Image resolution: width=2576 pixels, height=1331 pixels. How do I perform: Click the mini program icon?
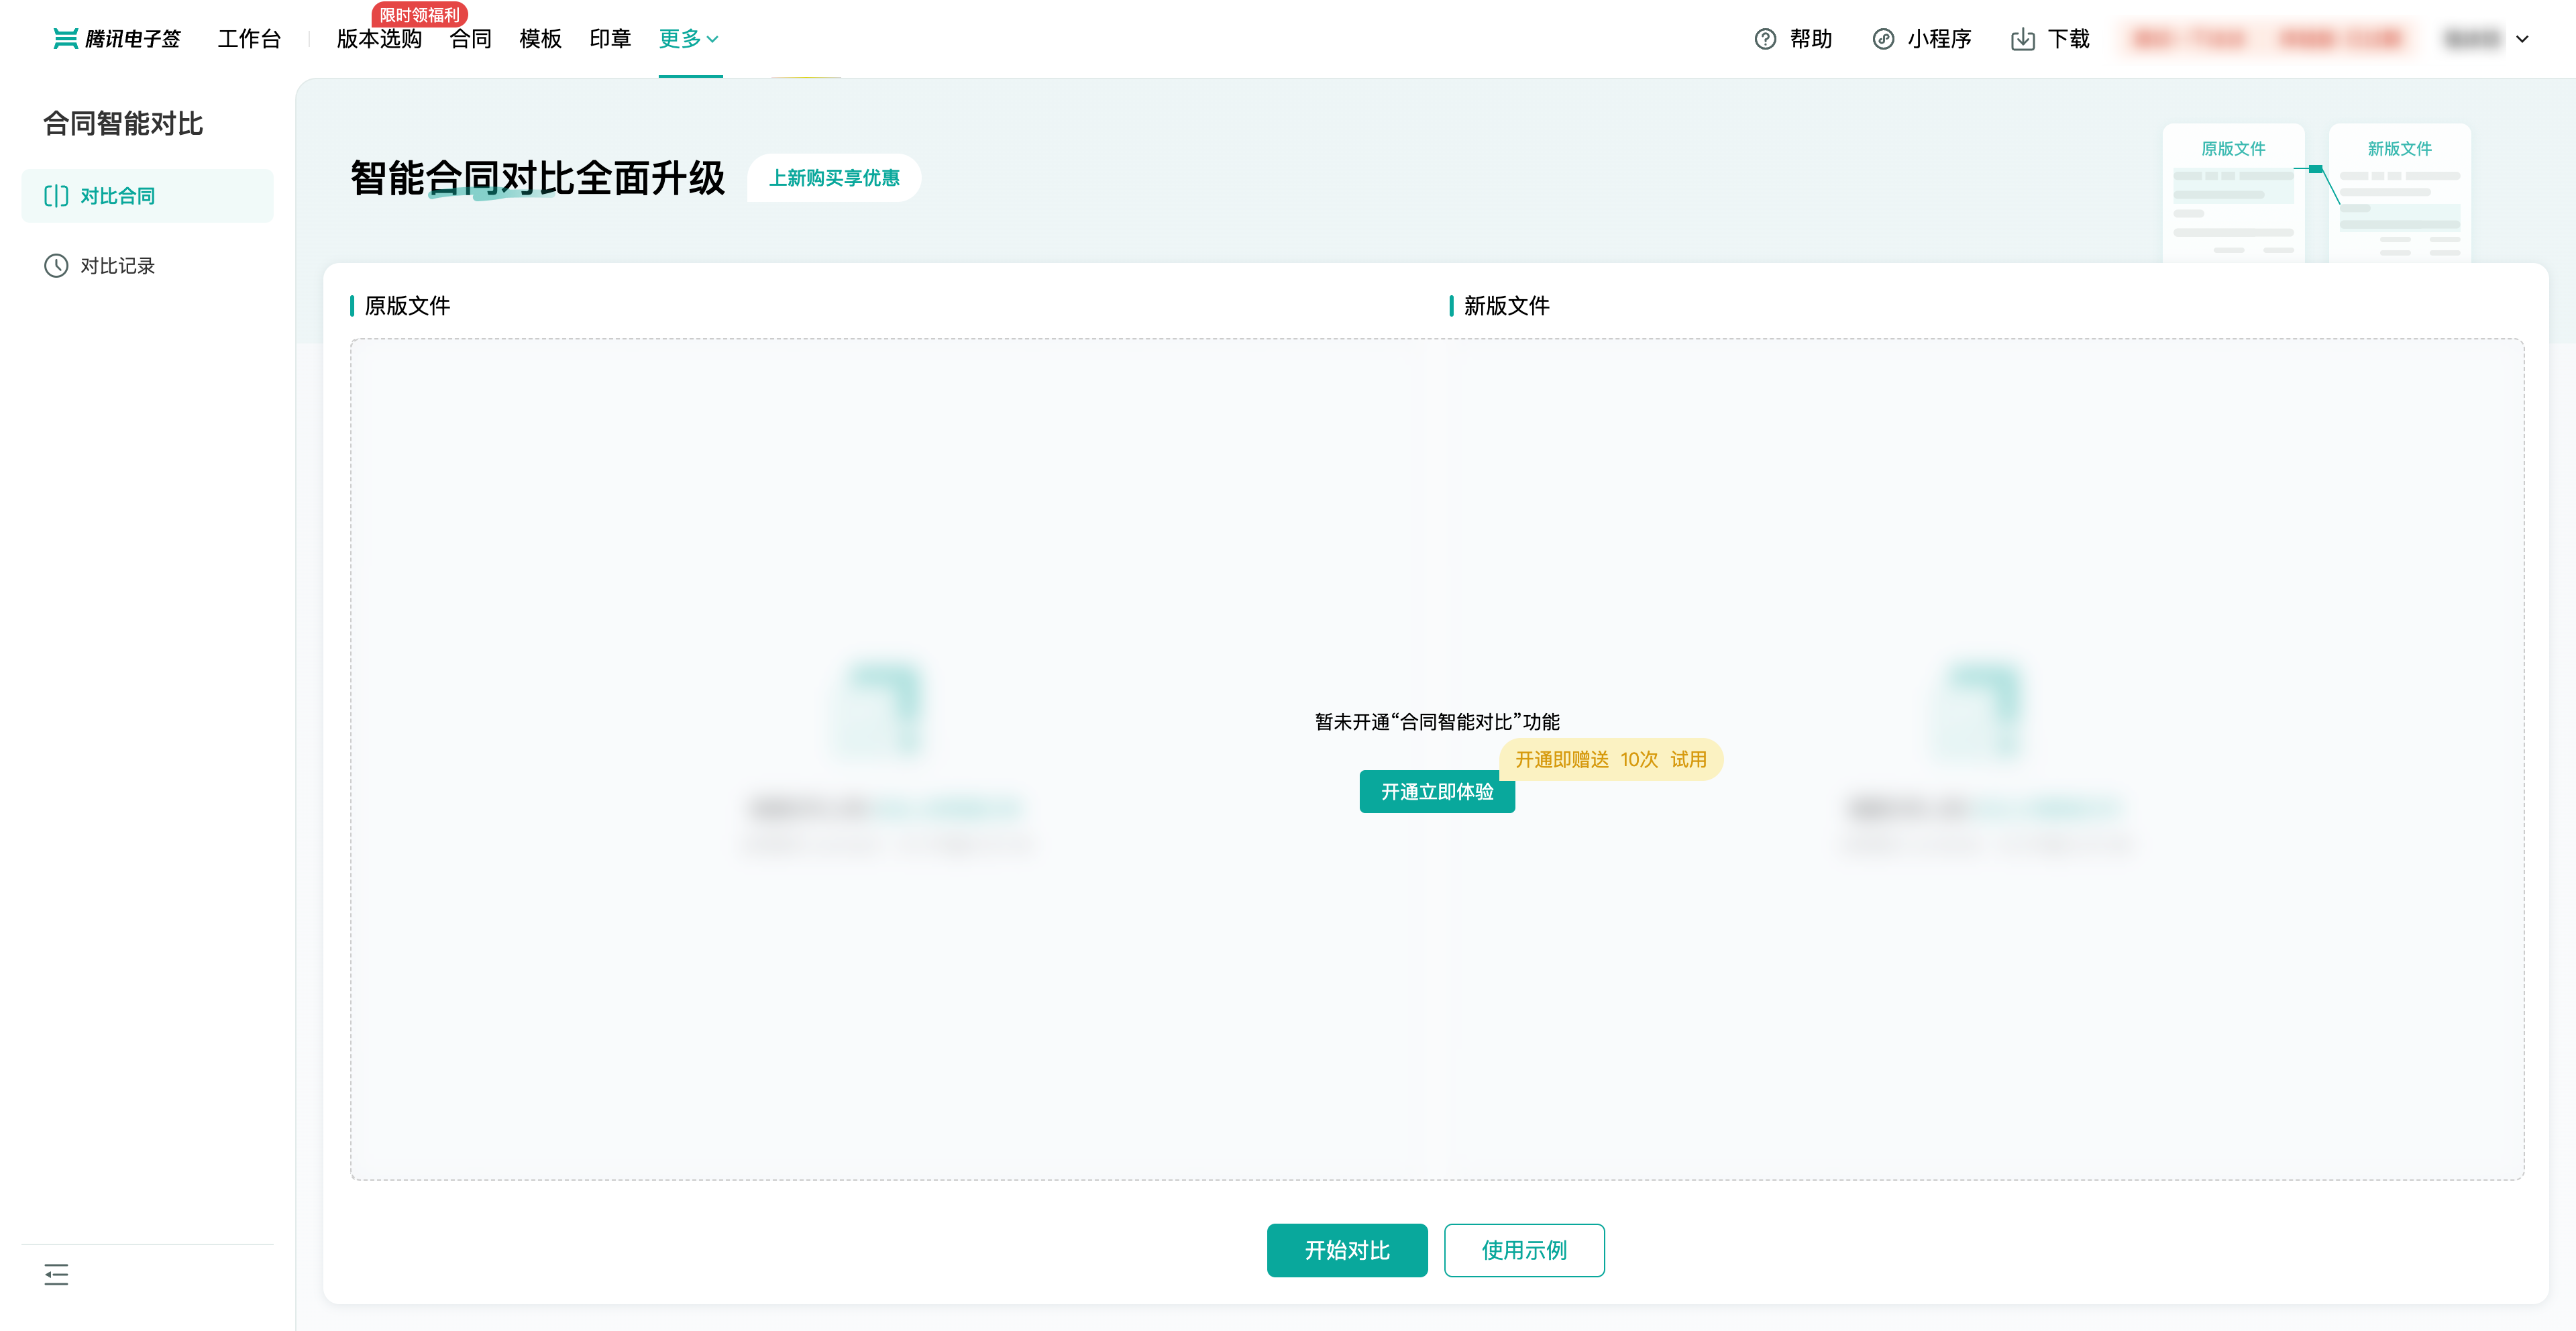(x=1883, y=39)
